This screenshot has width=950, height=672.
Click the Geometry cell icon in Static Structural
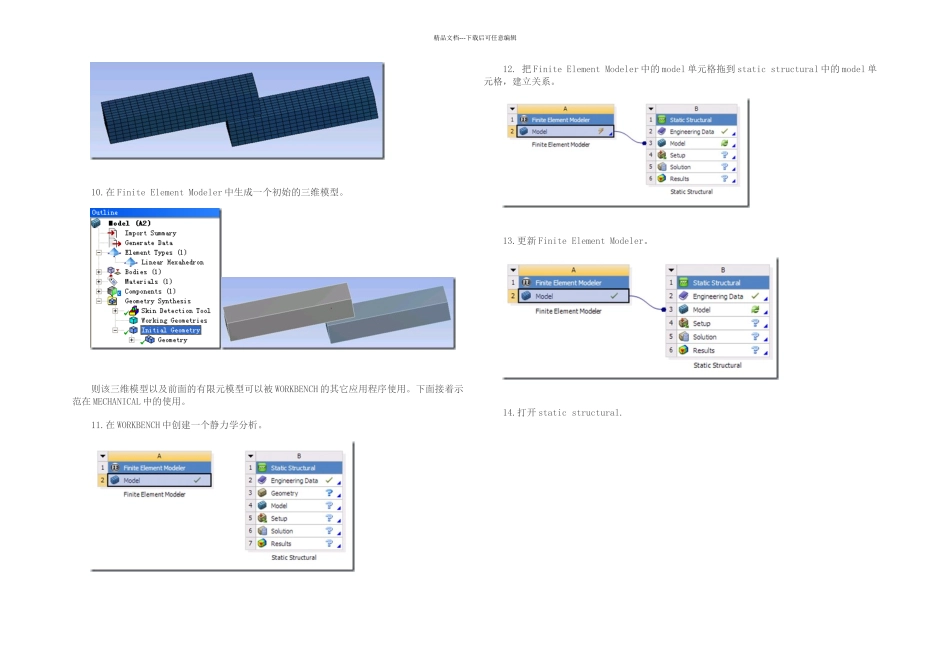pyautogui.click(x=262, y=493)
